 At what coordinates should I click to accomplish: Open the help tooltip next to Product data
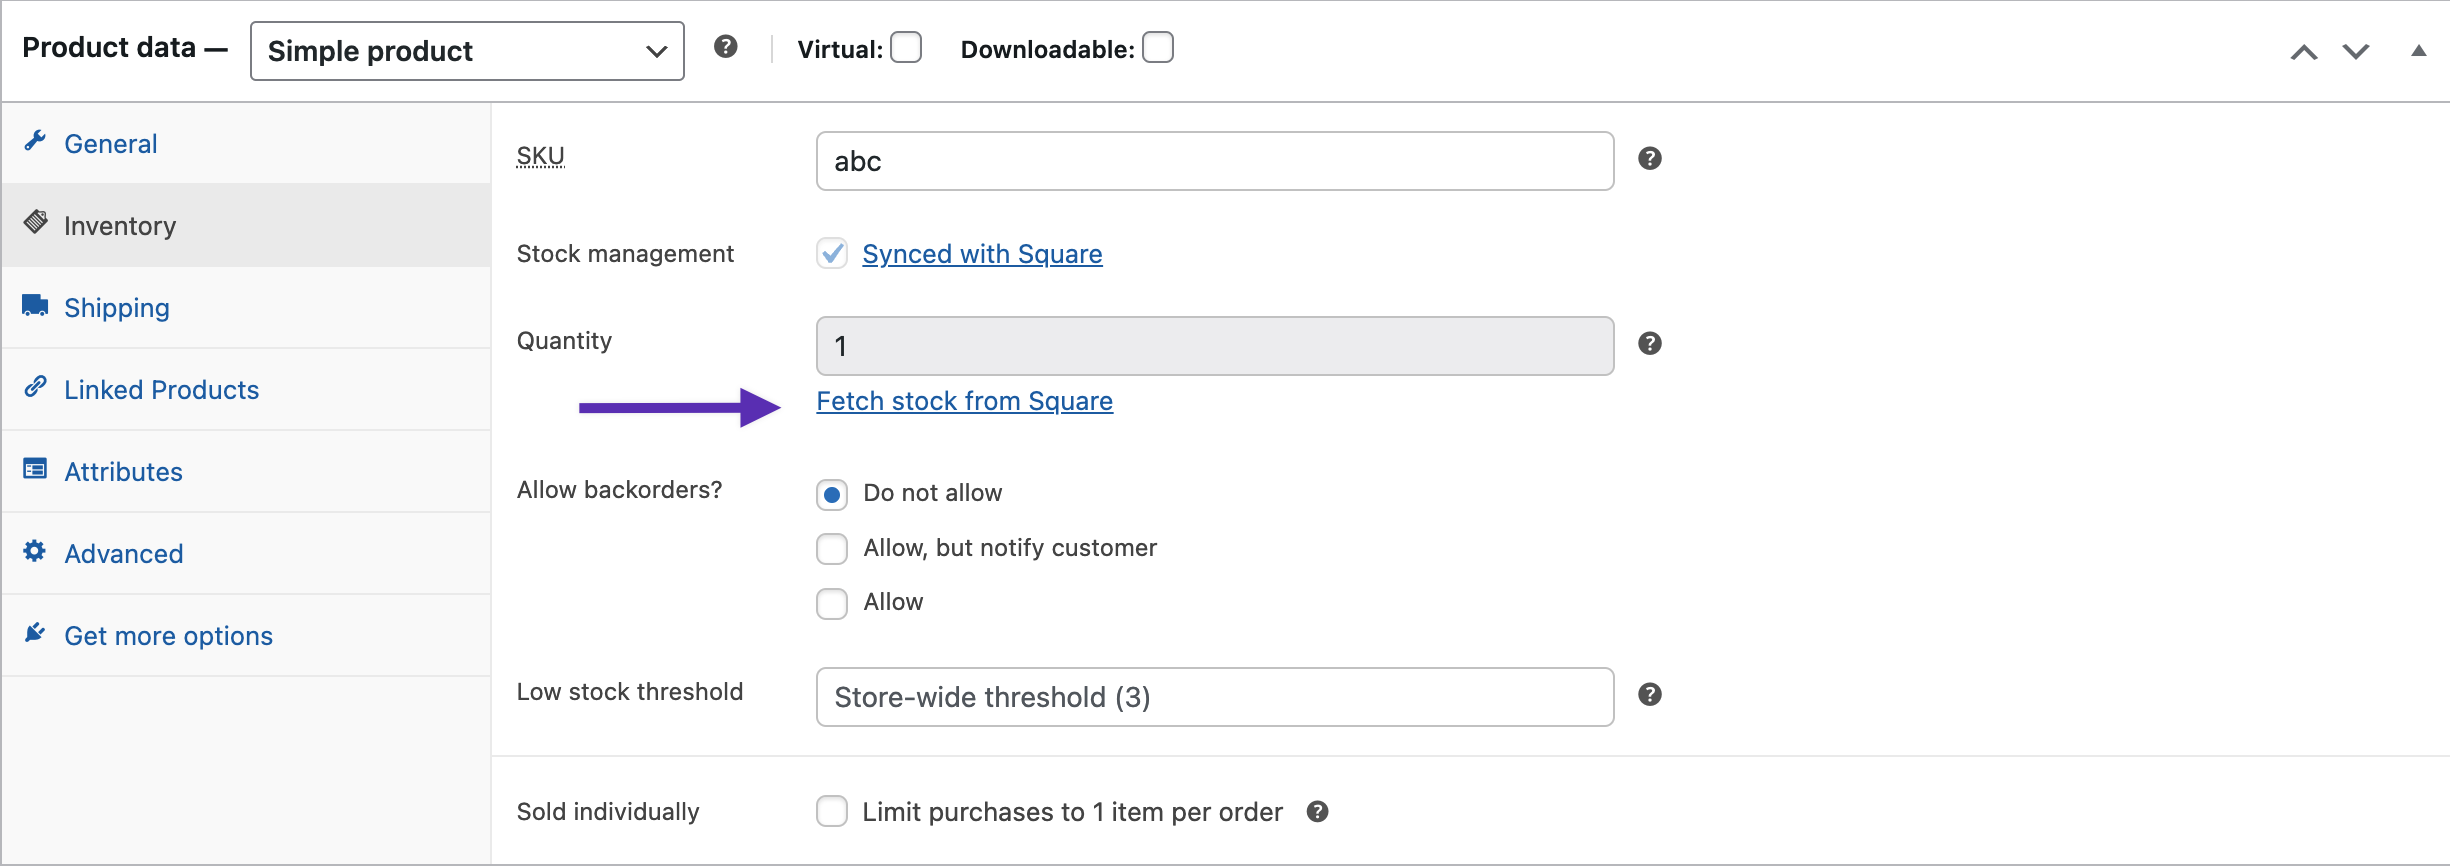[725, 46]
